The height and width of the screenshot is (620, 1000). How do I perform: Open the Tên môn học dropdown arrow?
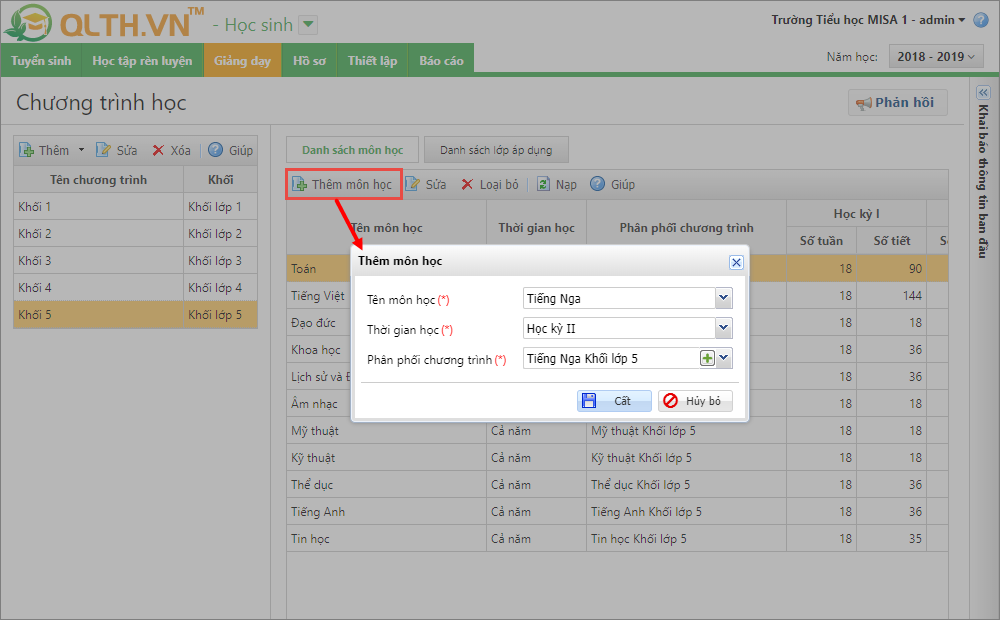tap(723, 298)
